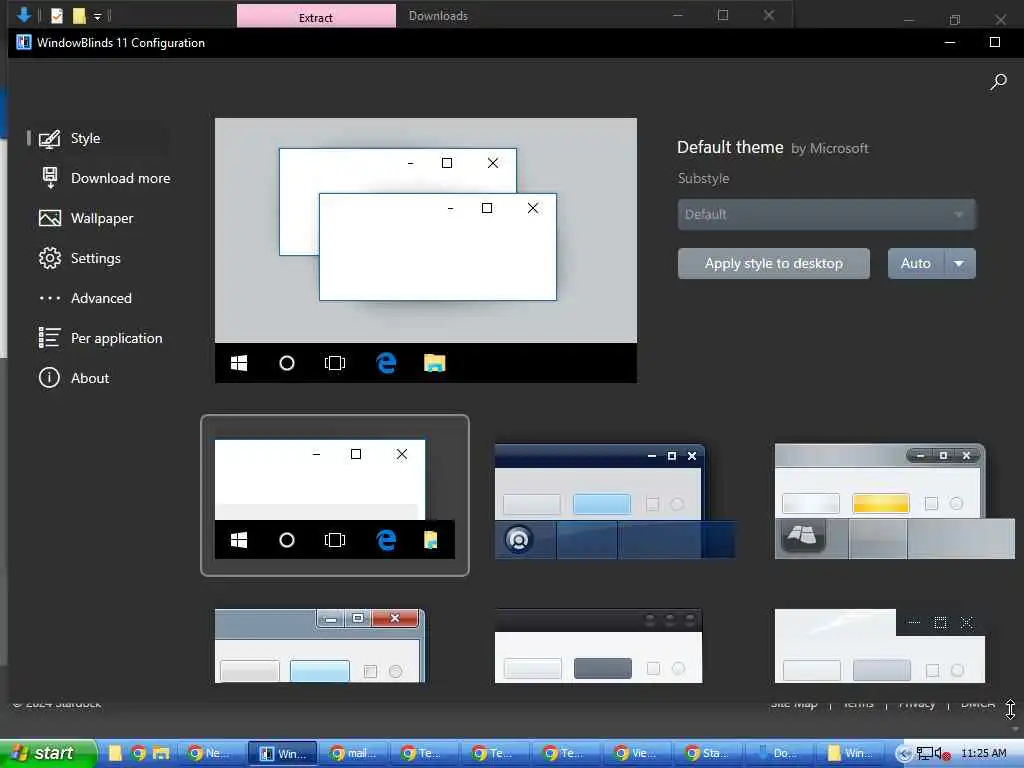The image size is (1024, 768).
Task: Open the About page
Action: coord(89,378)
